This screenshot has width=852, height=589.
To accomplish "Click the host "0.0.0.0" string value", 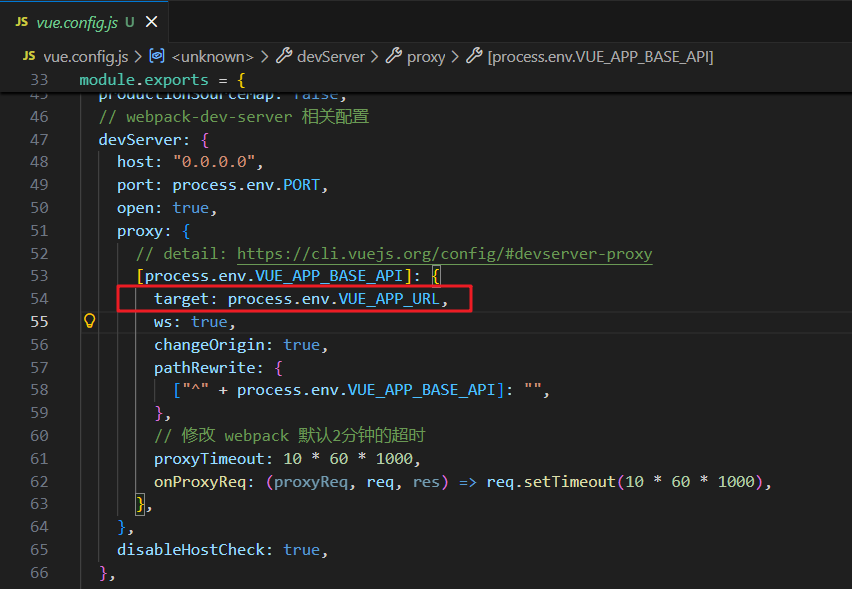I will [214, 162].
